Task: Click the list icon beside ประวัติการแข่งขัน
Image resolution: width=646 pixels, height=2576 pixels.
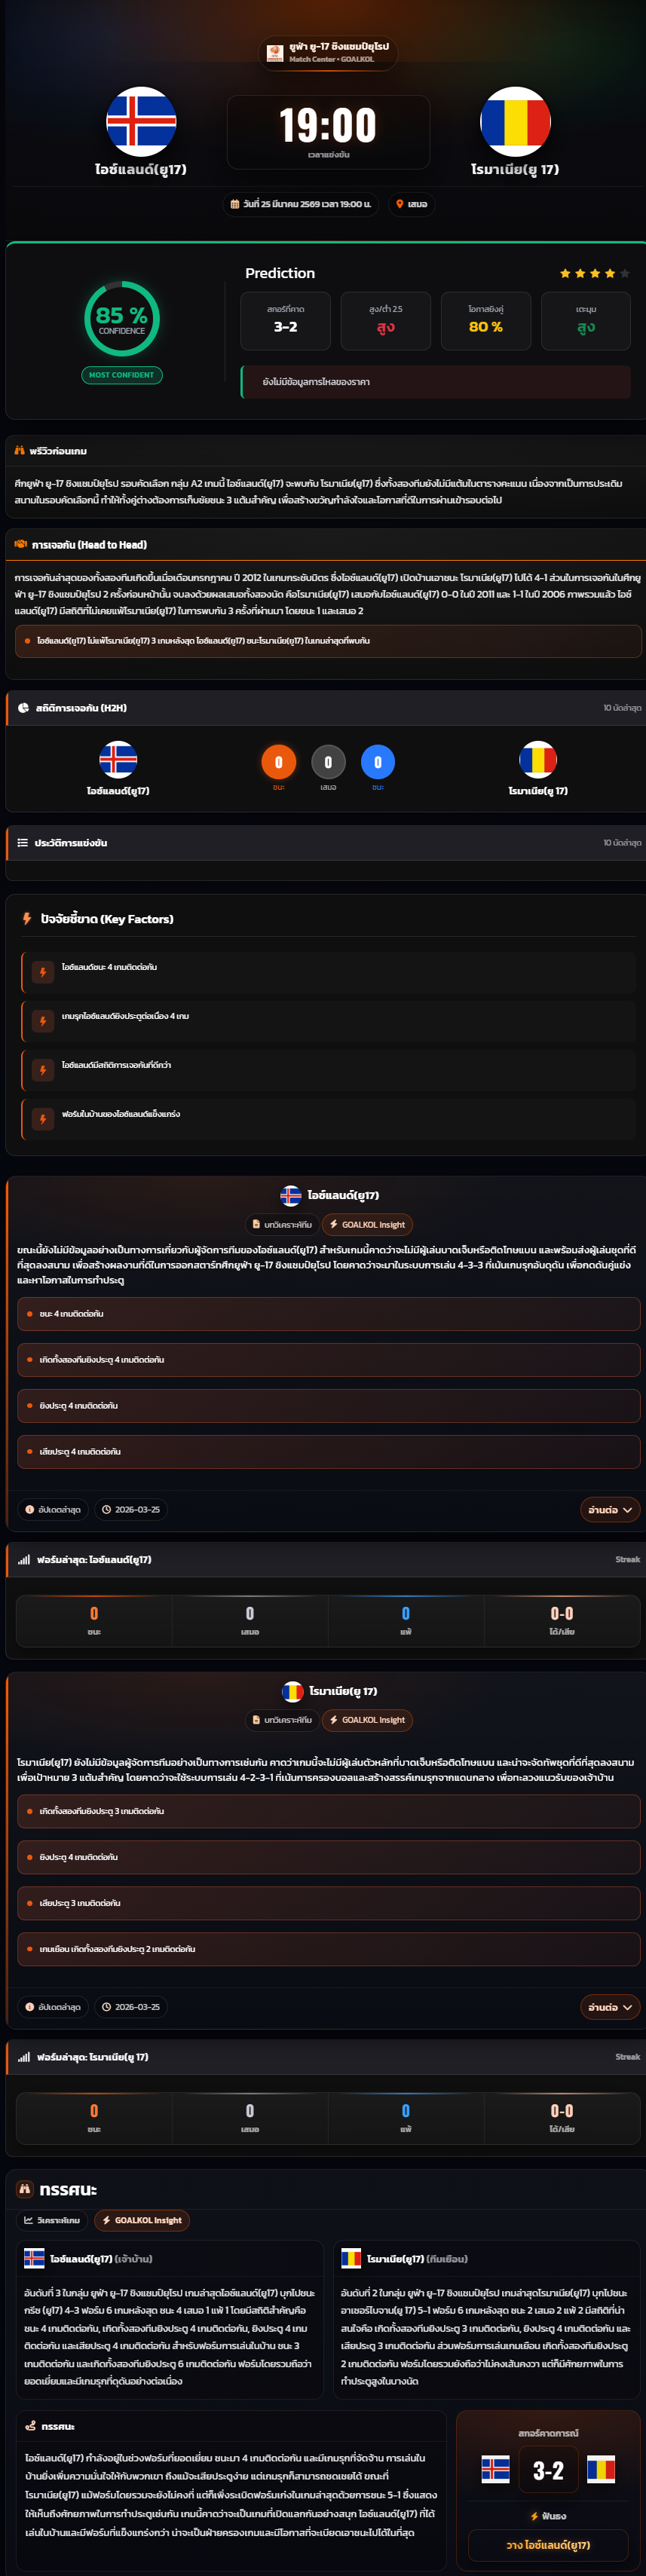Action: coord(23,843)
